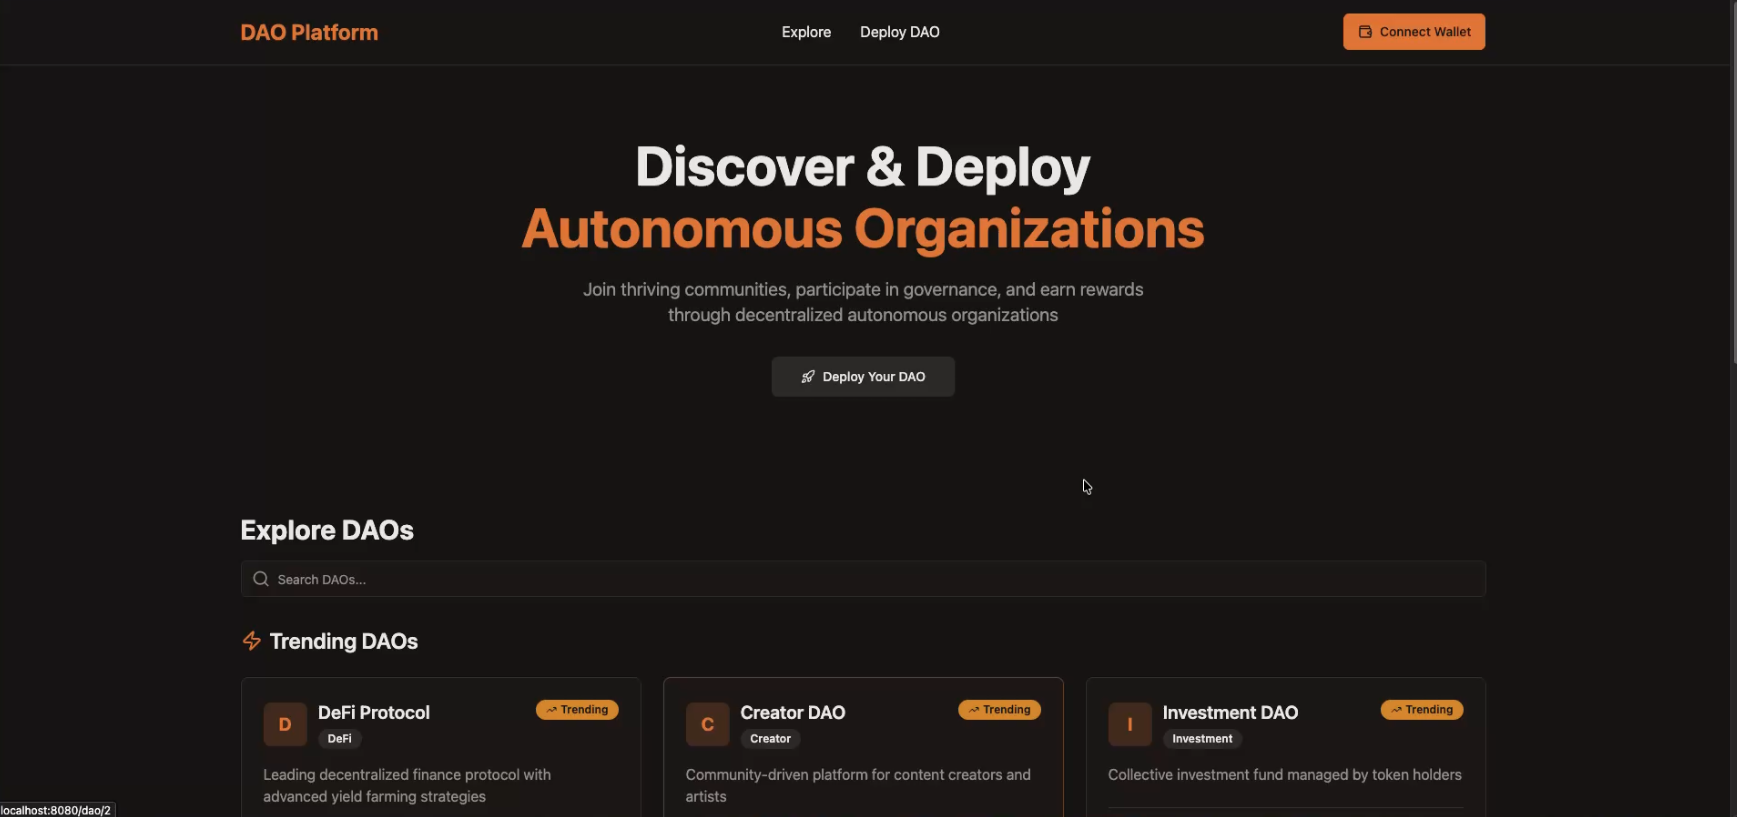Click the I avatar of Investment DAO

click(1130, 724)
